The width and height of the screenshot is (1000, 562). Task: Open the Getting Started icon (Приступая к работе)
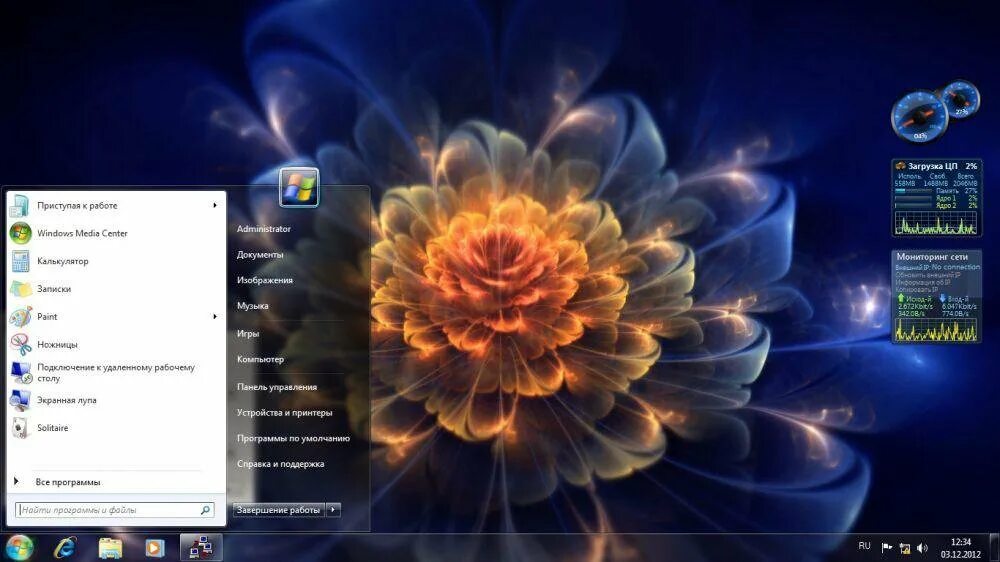tap(20, 205)
